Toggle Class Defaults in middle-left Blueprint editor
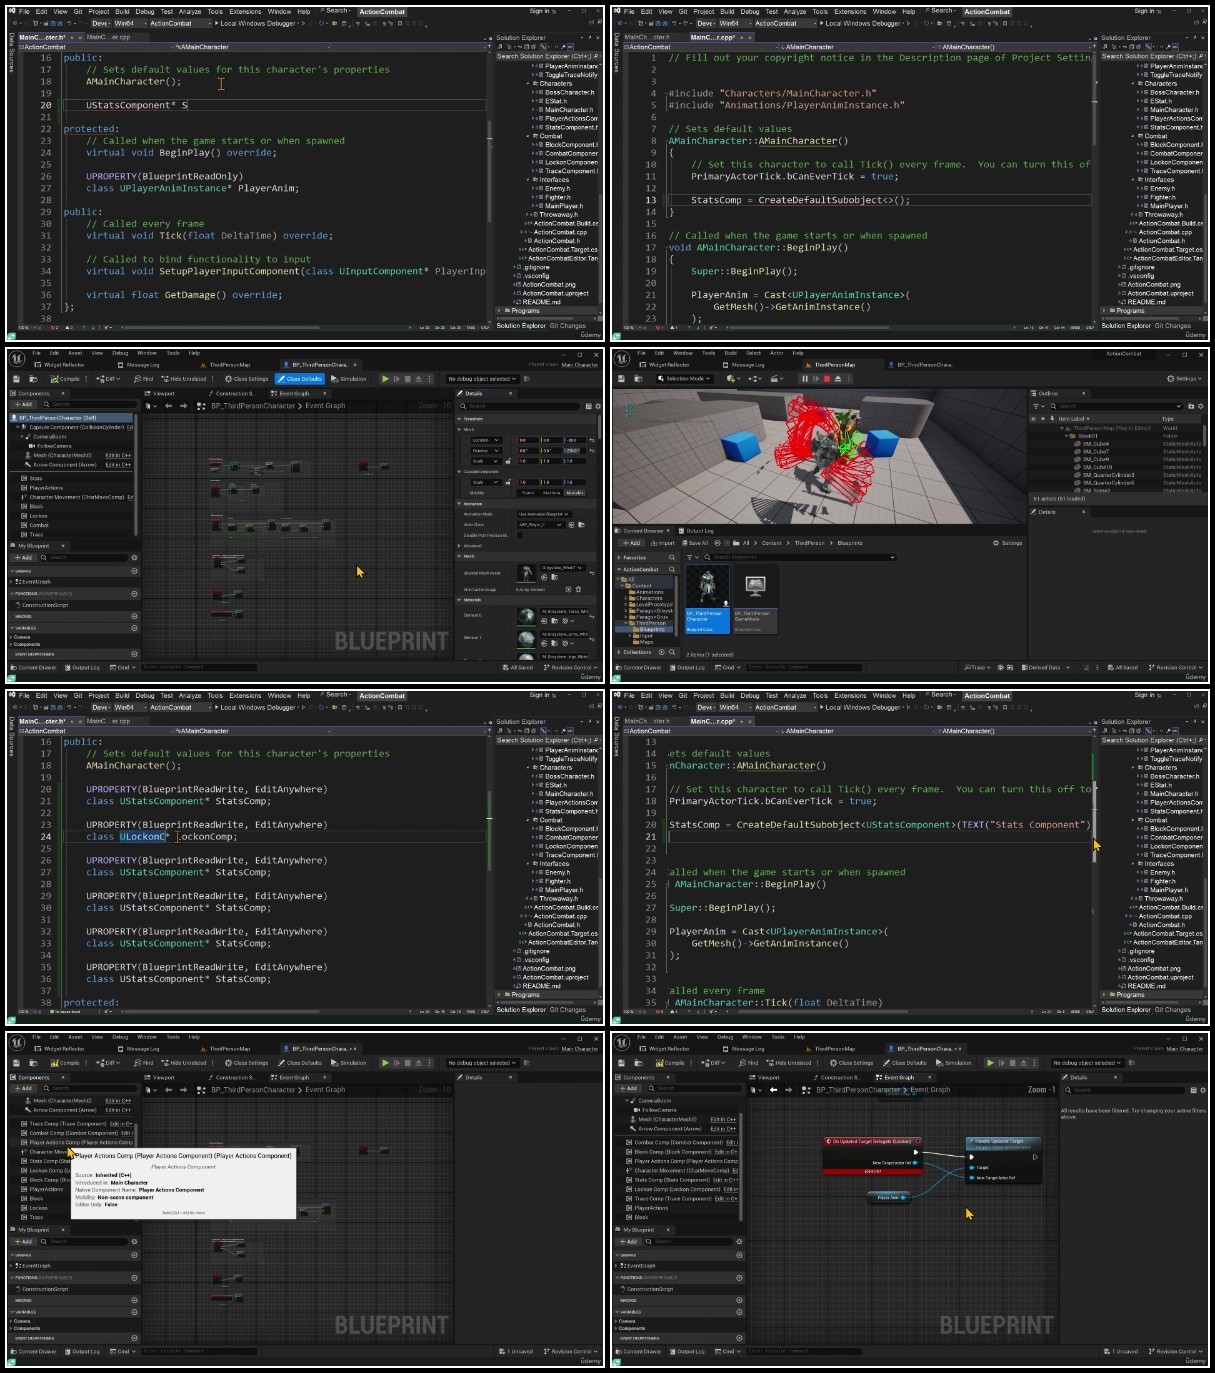This screenshot has width=1215, height=1373. pyautogui.click(x=300, y=379)
